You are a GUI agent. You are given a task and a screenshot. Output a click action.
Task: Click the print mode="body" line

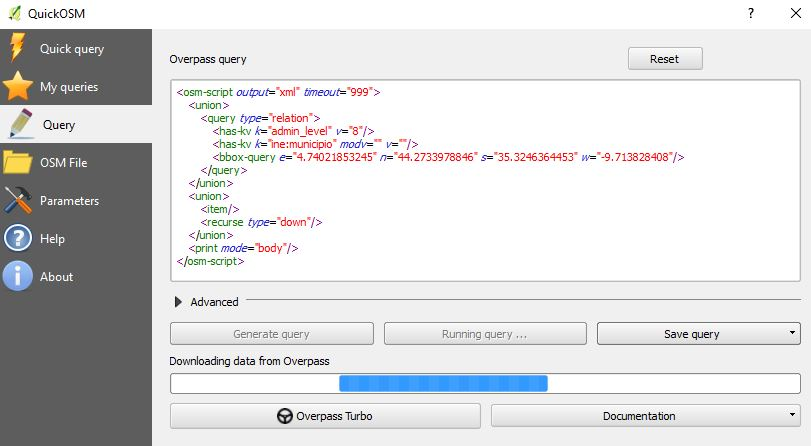[243, 248]
